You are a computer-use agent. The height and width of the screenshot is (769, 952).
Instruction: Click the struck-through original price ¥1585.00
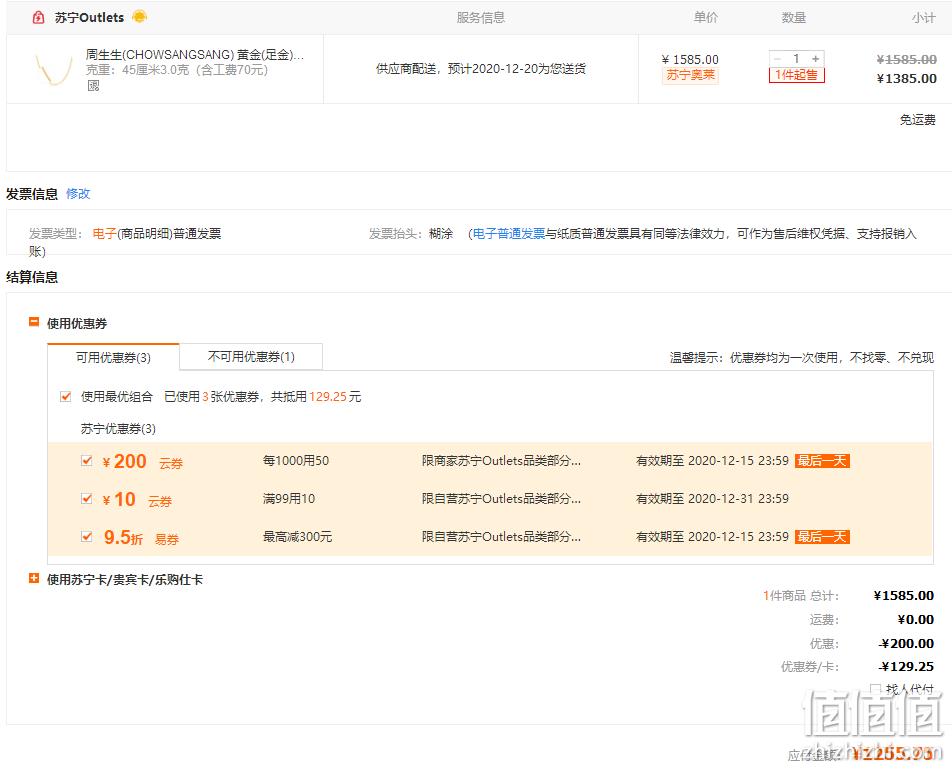coord(906,59)
